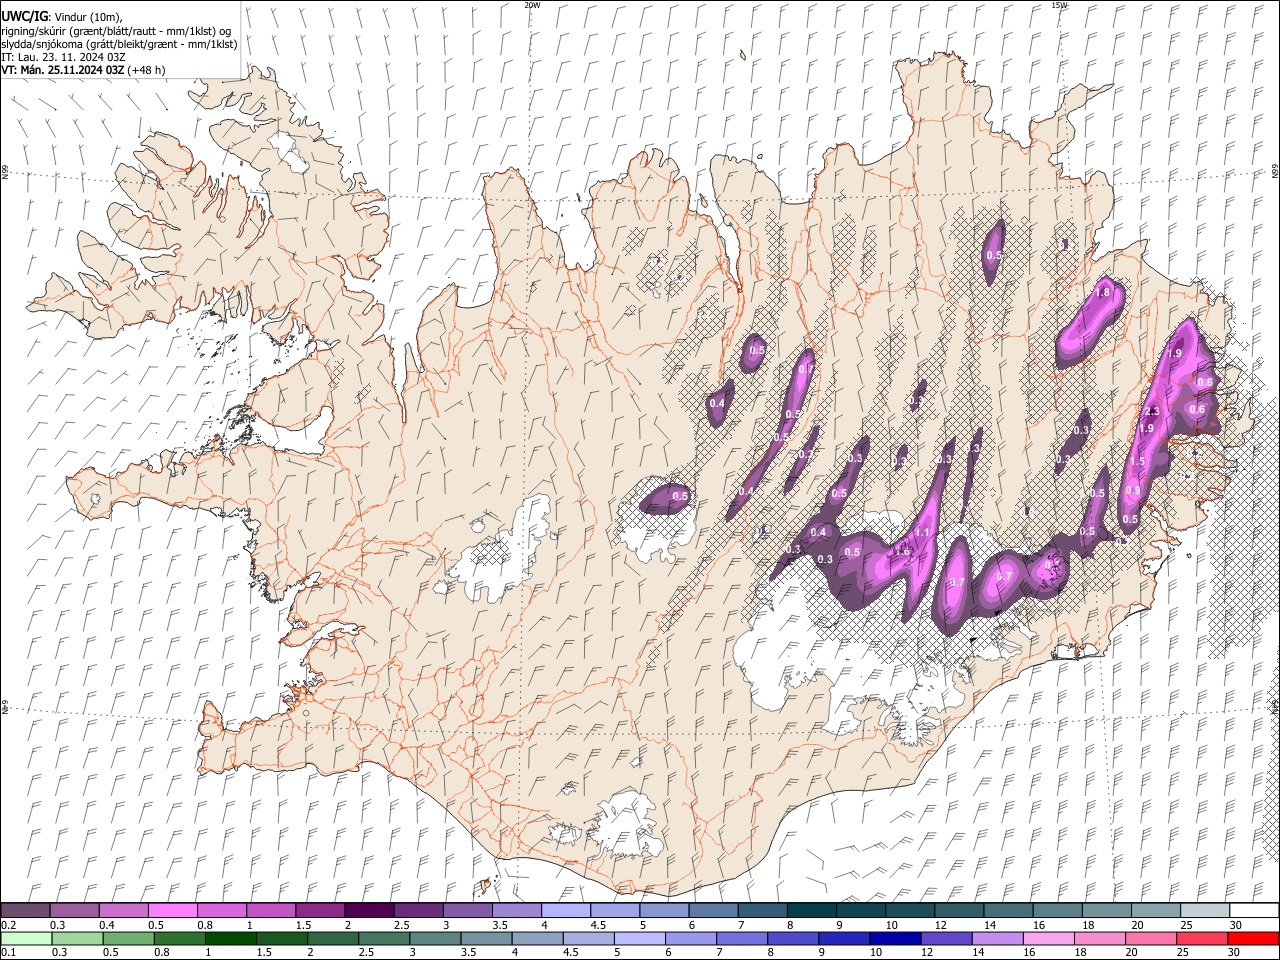Select the light grey 25–30 swatch in upper legend
The width and height of the screenshot is (1280, 960).
1205,910
